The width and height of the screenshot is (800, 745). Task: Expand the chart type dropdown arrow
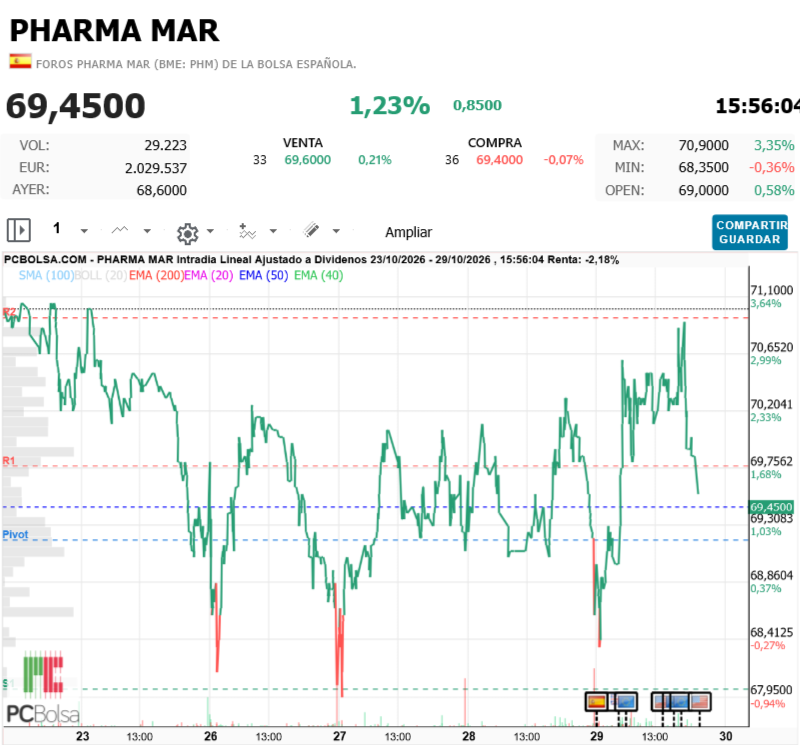point(147,231)
